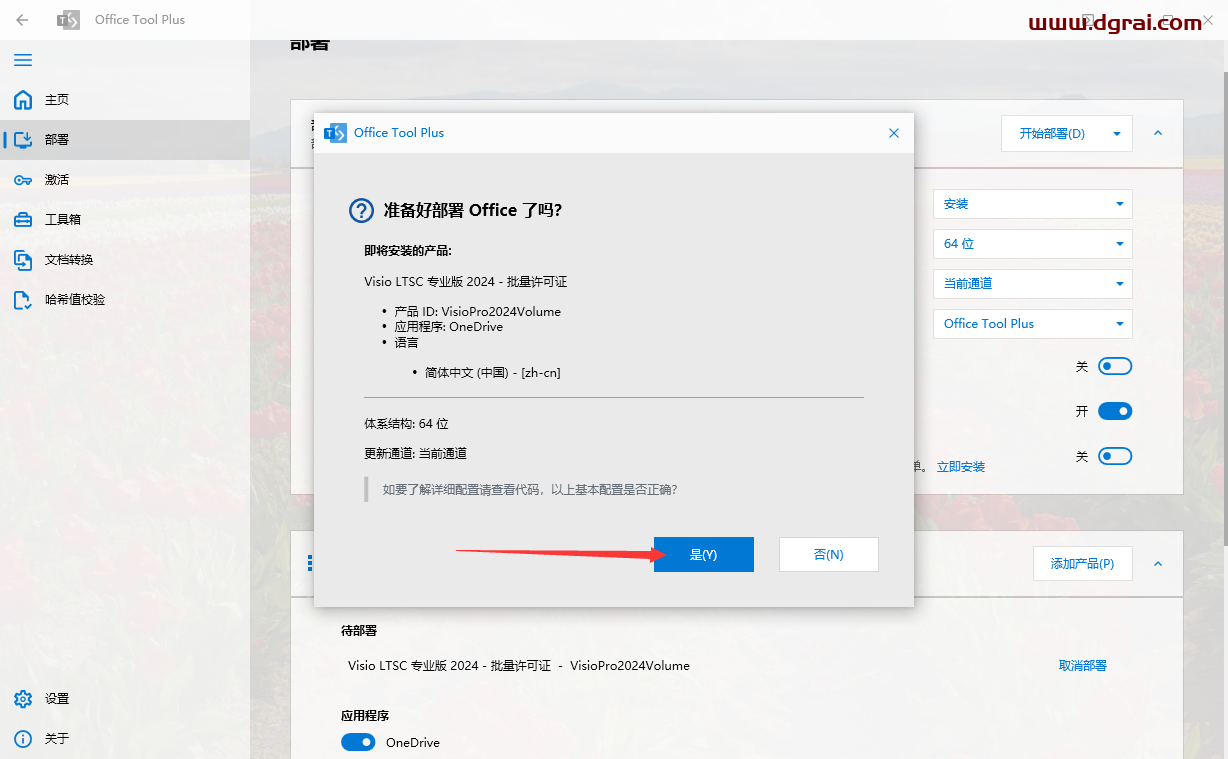
Task: Confirm deployment with 是(Y) button
Action: [x=704, y=555]
